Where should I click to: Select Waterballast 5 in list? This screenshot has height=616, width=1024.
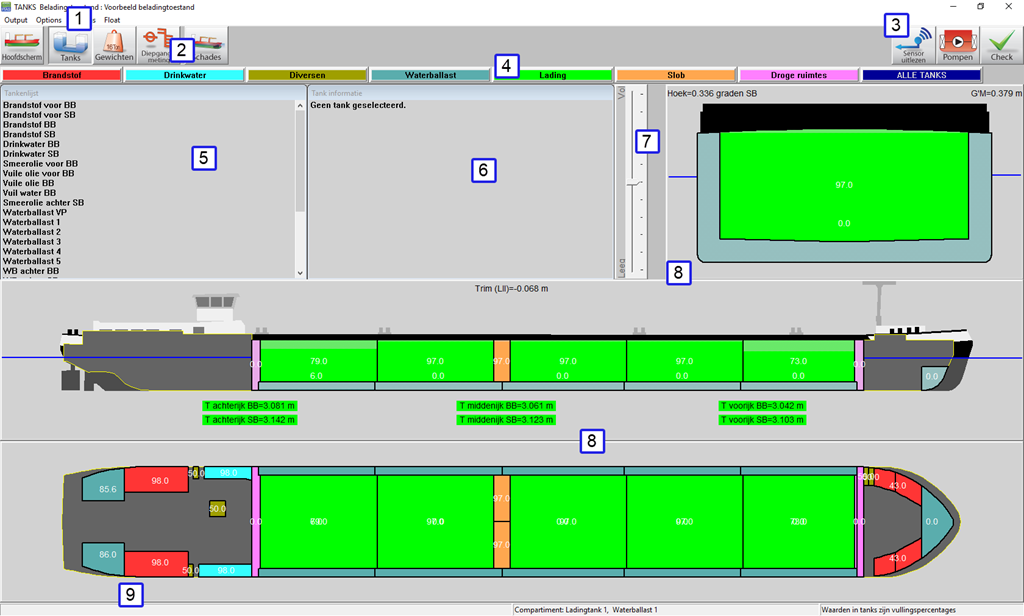pos(32,261)
